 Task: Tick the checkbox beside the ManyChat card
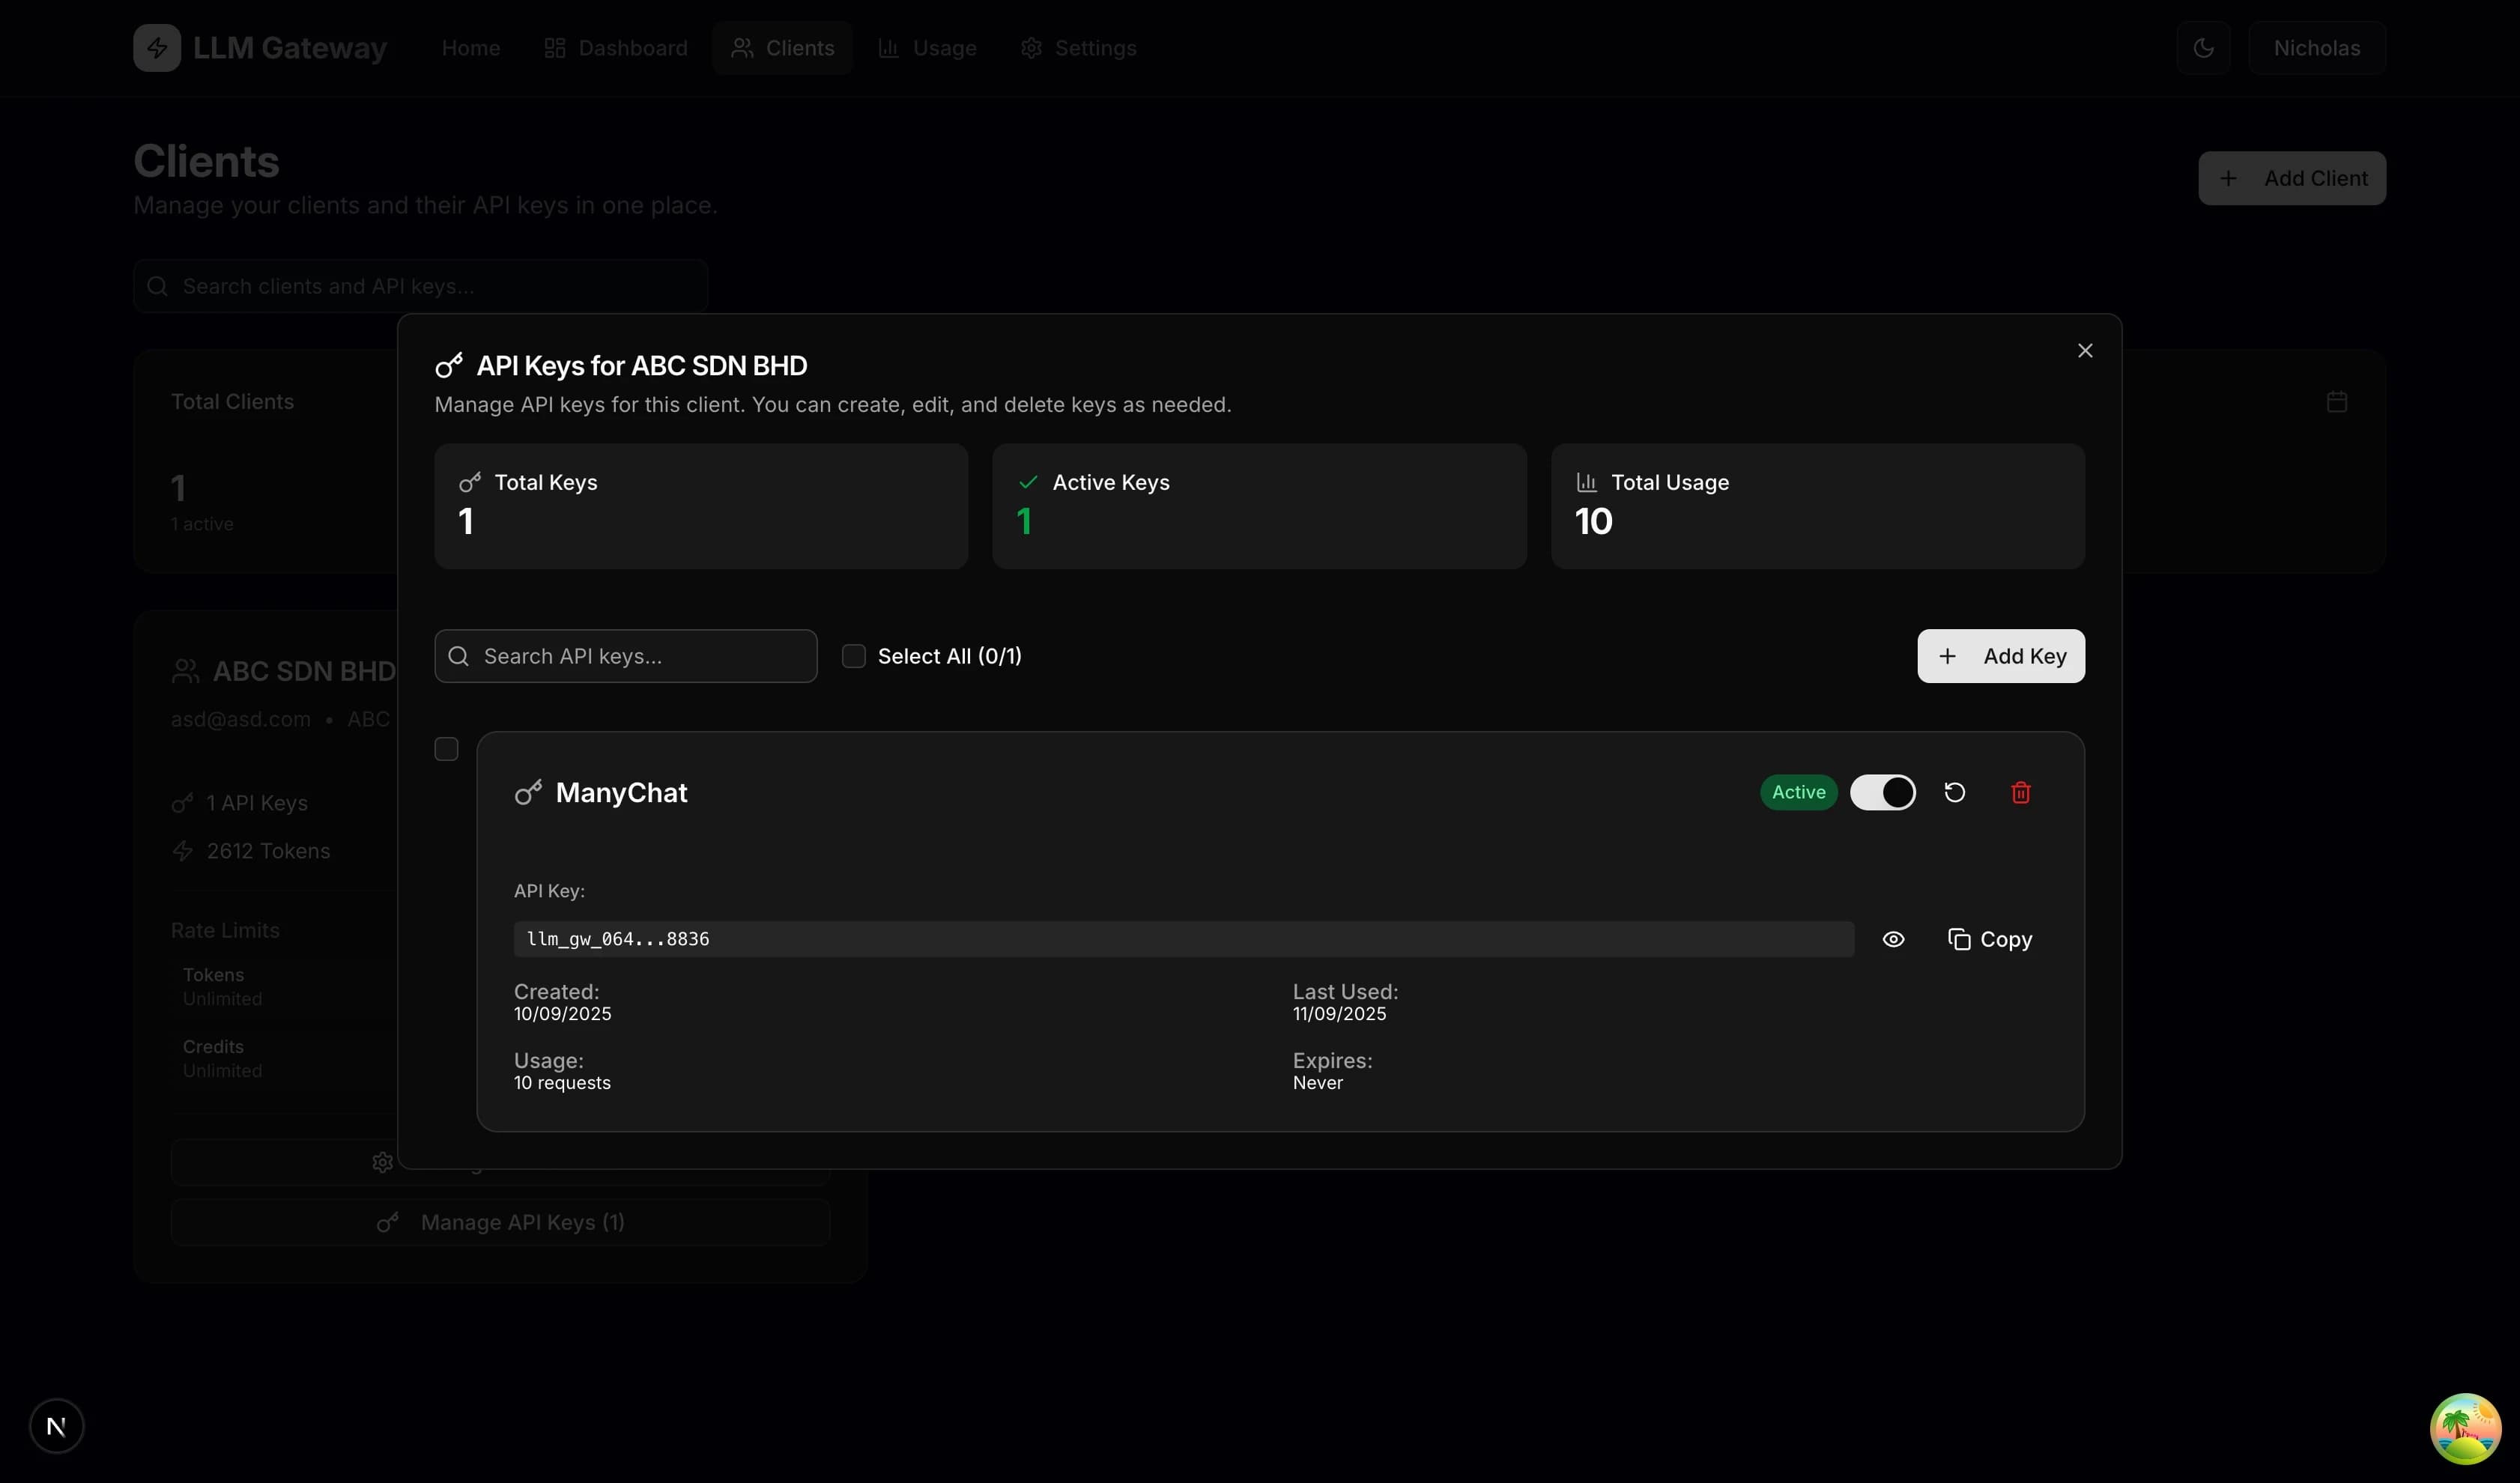[x=445, y=748]
